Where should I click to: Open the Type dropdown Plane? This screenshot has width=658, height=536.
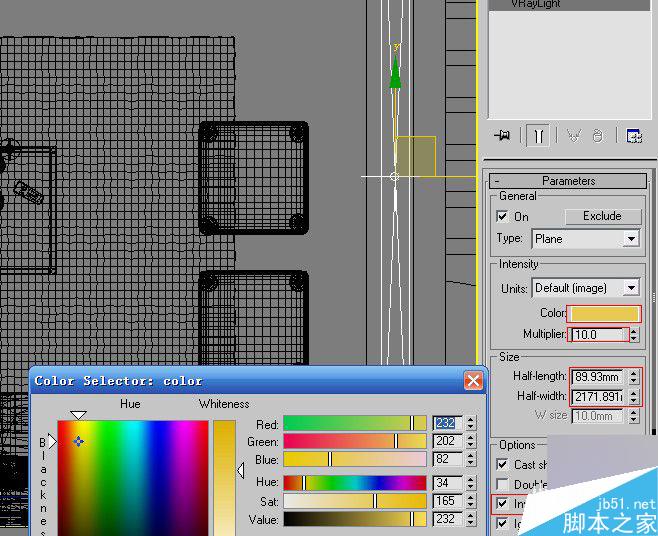586,239
